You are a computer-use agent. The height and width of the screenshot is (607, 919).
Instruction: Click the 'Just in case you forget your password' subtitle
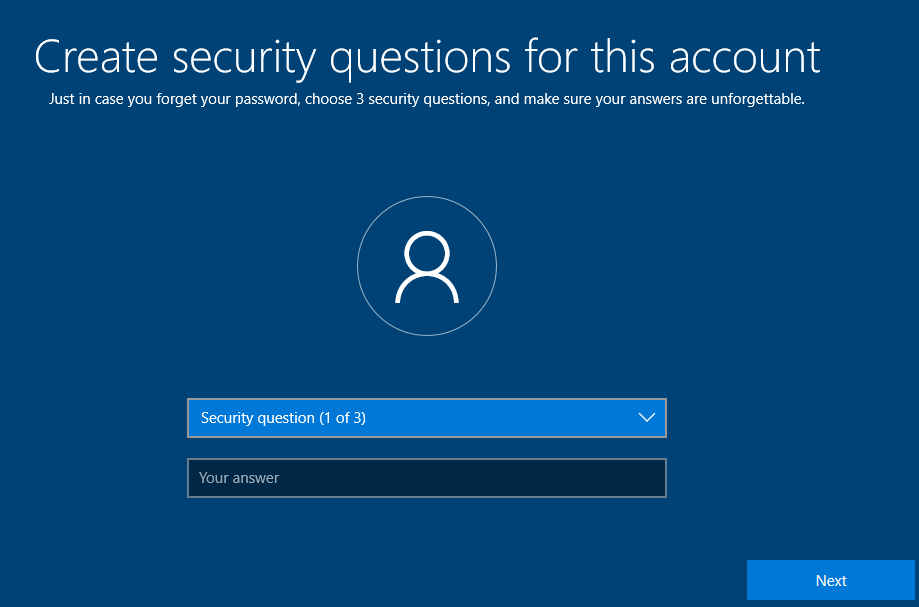(427, 99)
